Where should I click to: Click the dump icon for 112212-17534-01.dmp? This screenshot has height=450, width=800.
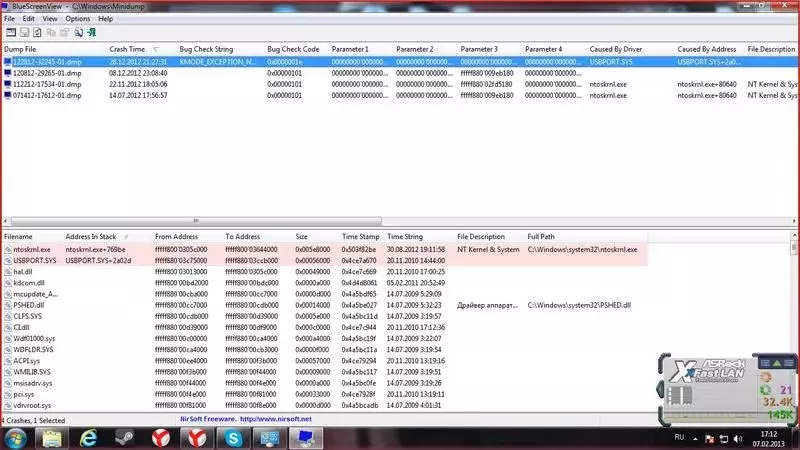[8, 84]
